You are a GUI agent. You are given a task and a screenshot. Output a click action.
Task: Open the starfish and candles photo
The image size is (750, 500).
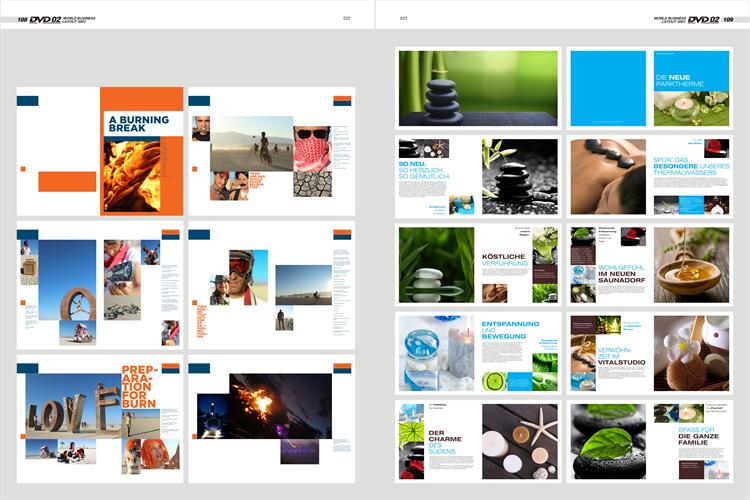pyautogui.click(x=519, y=440)
